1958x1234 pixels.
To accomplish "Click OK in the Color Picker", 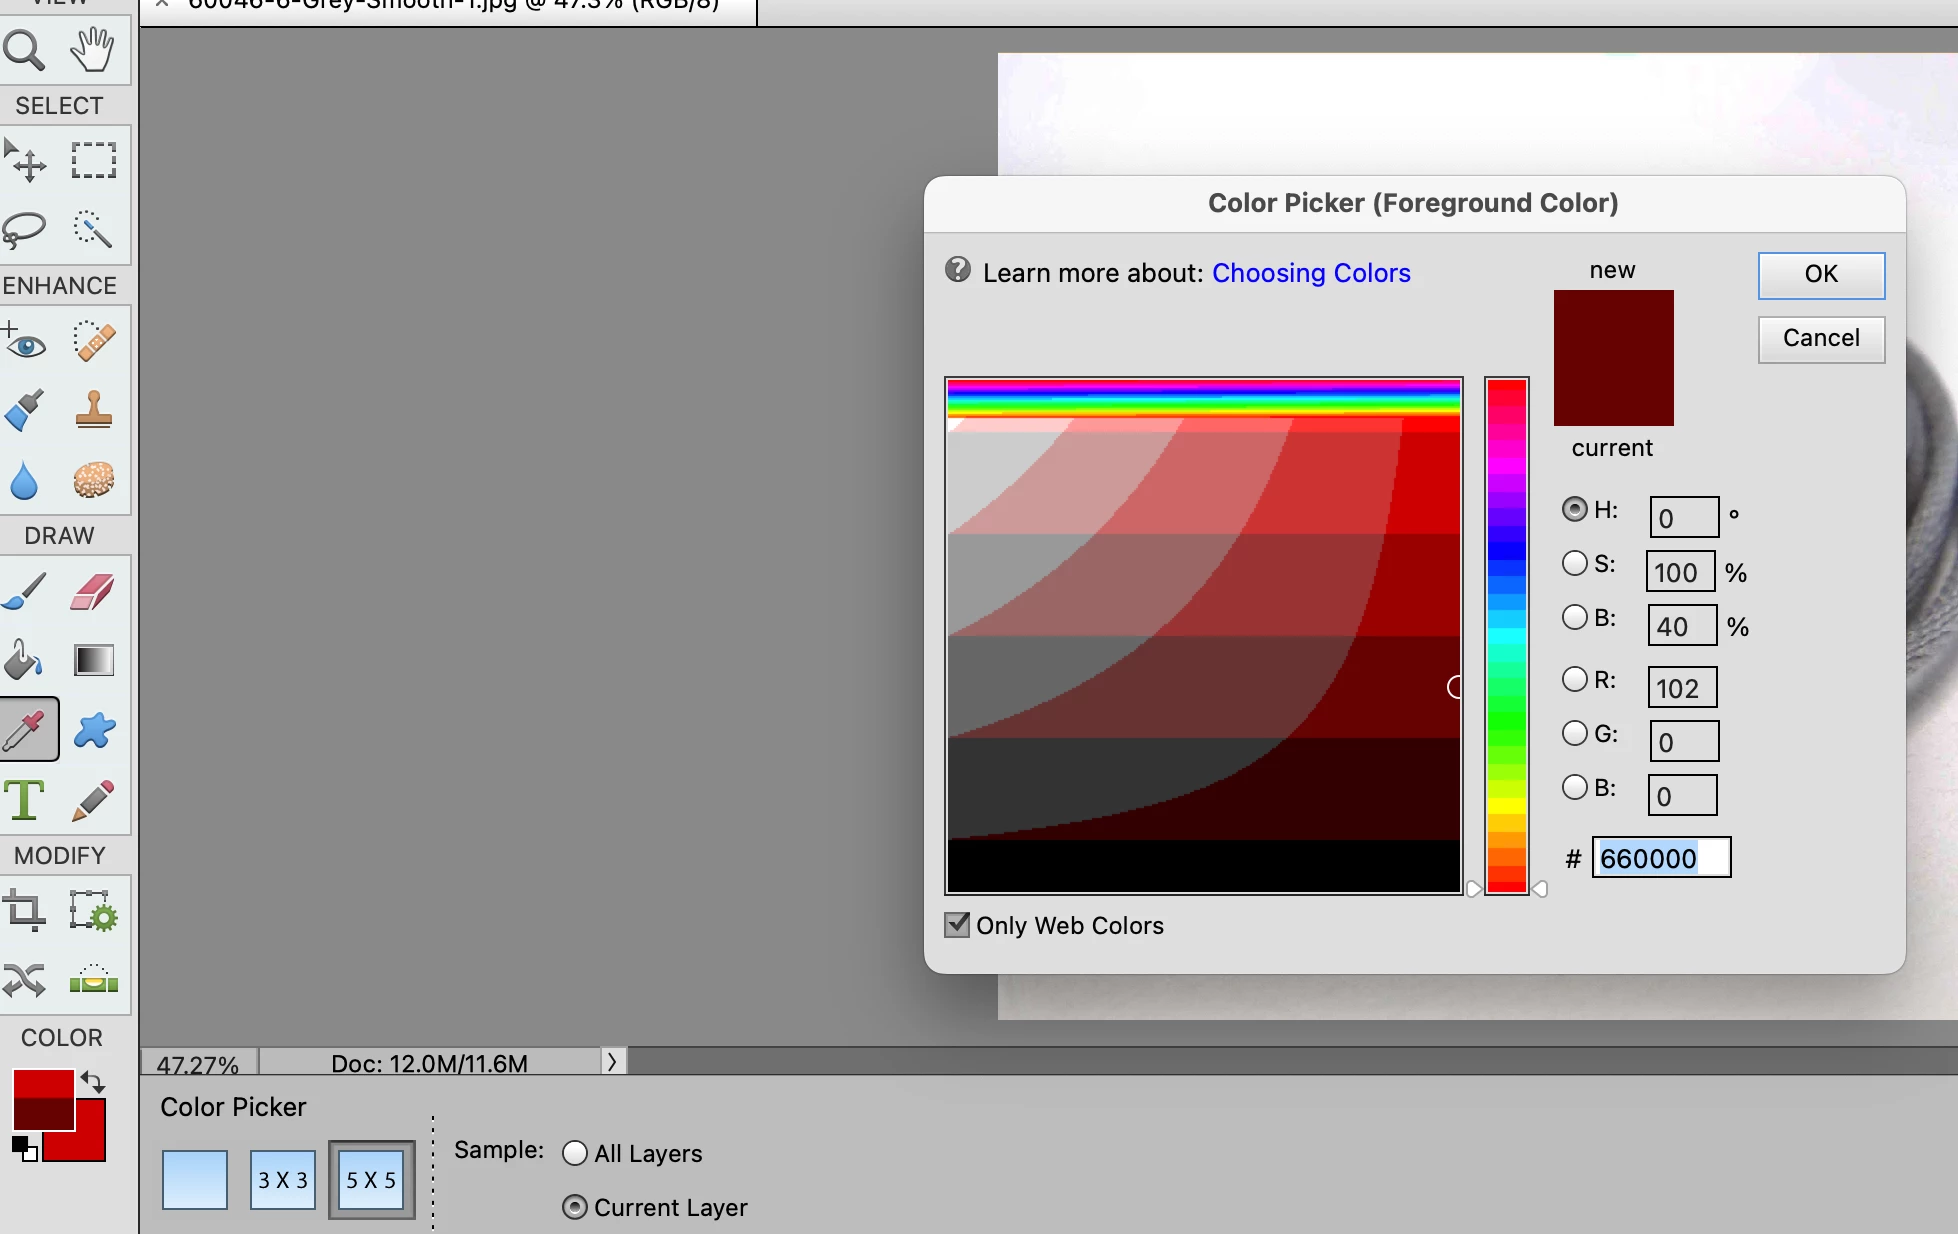I will click(1821, 275).
